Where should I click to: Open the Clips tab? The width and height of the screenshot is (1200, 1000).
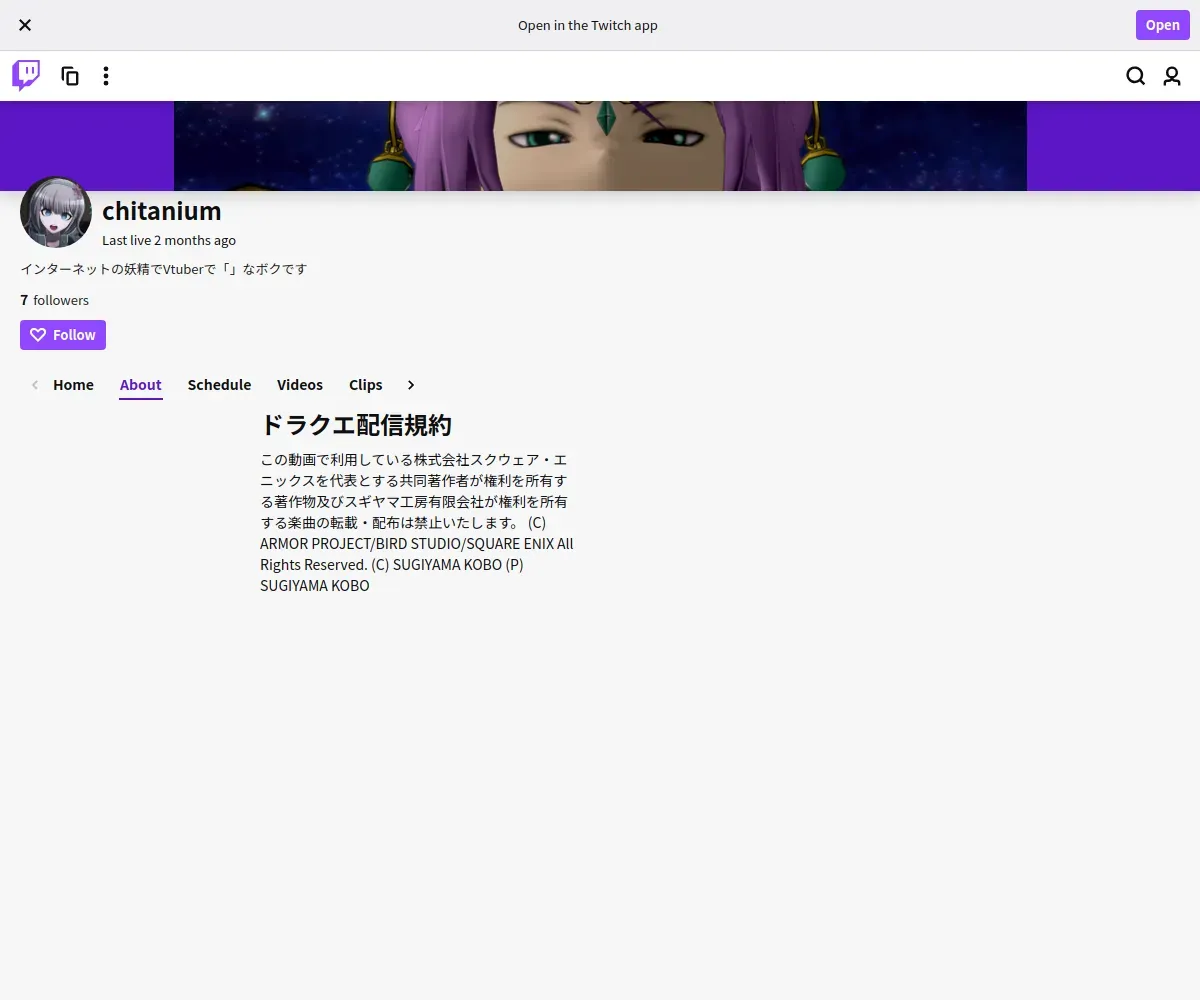click(366, 385)
